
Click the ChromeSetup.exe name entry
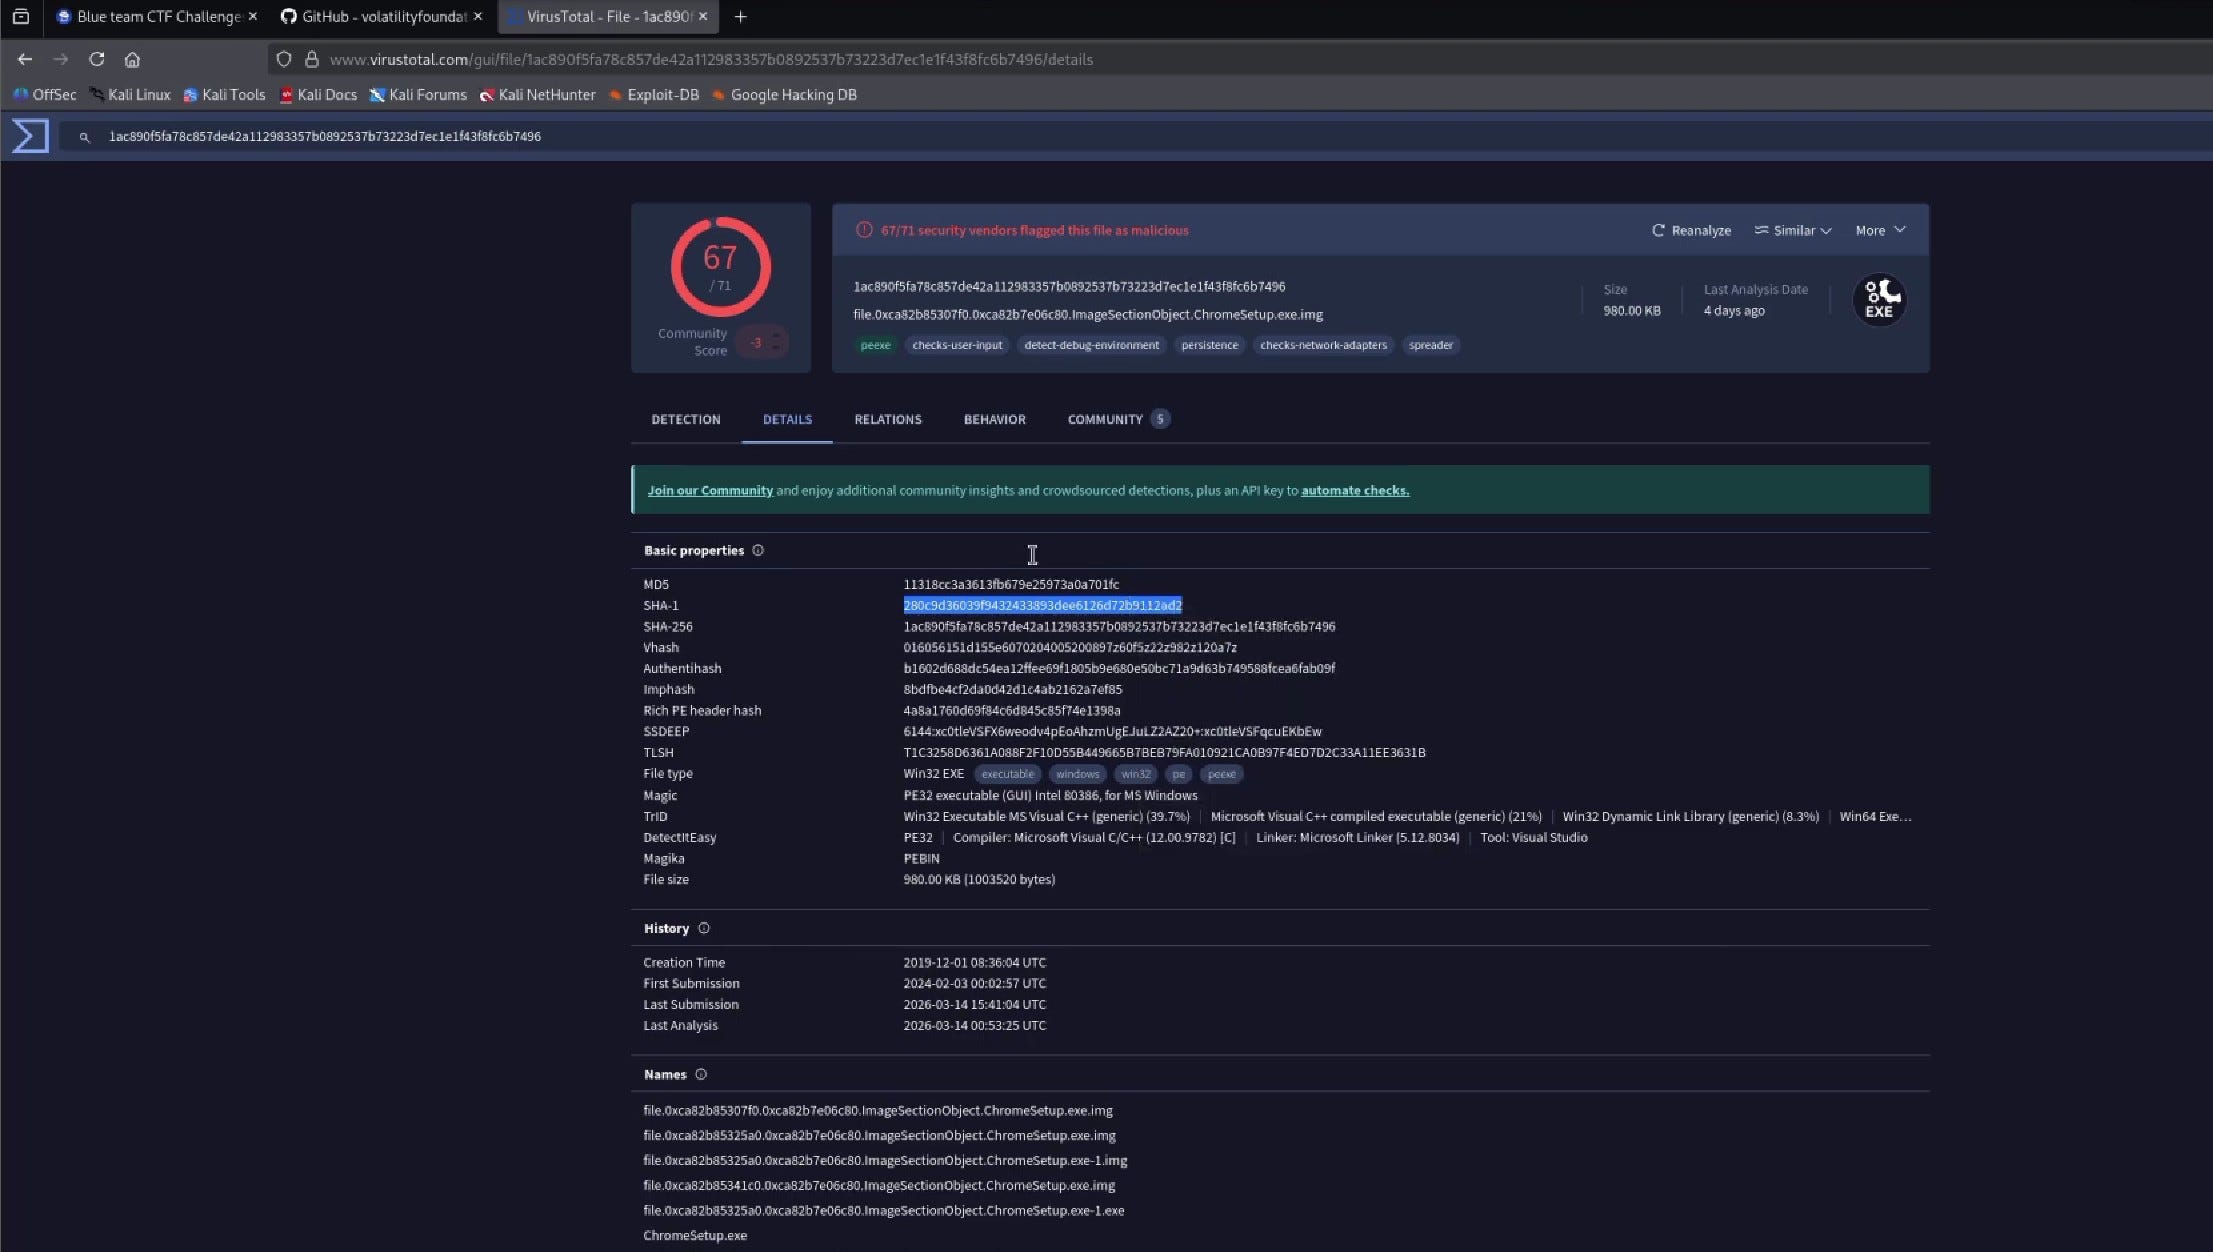click(x=695, y=1236)
